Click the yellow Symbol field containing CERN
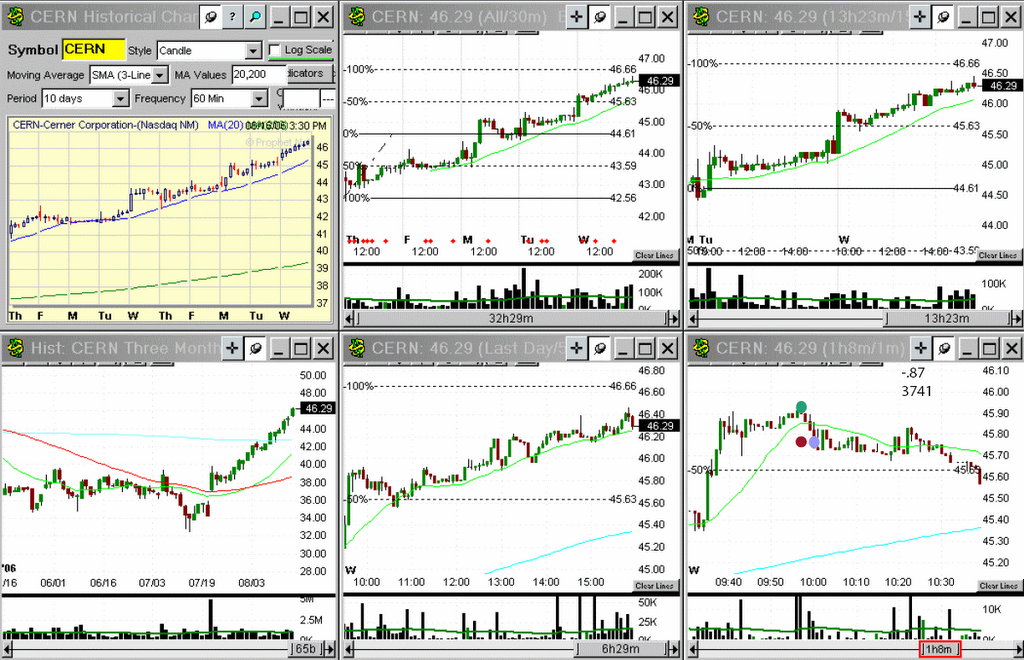 [94, 49]
